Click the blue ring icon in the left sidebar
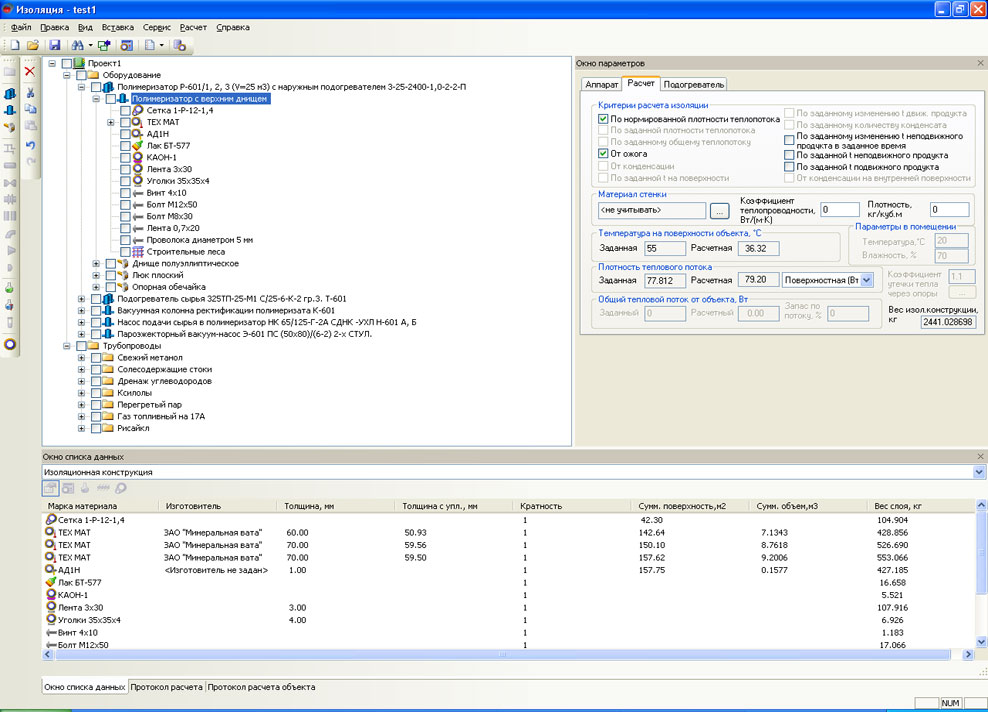The height and width of the screenshot is (712, 988). (x=9, y=344)
